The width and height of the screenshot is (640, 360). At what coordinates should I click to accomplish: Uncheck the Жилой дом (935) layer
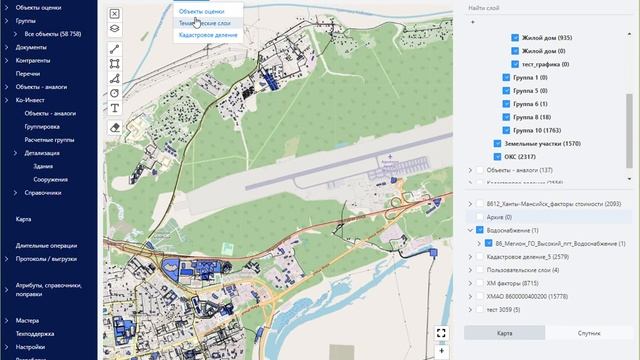click(515, 38)
